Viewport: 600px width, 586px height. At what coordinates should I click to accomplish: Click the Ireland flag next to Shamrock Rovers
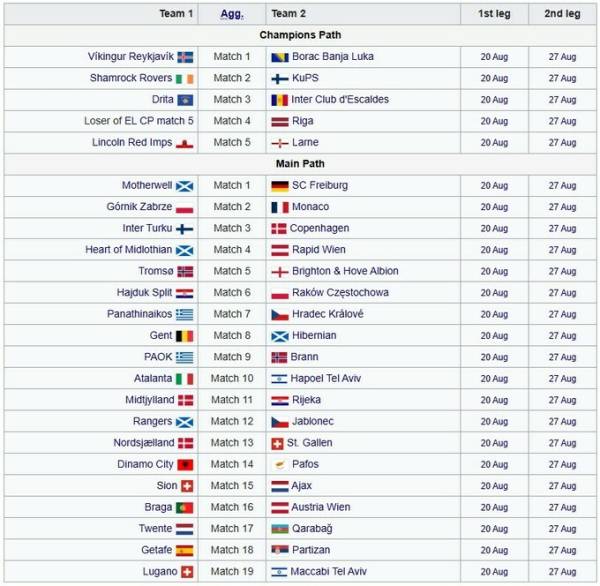pos(185,78)
